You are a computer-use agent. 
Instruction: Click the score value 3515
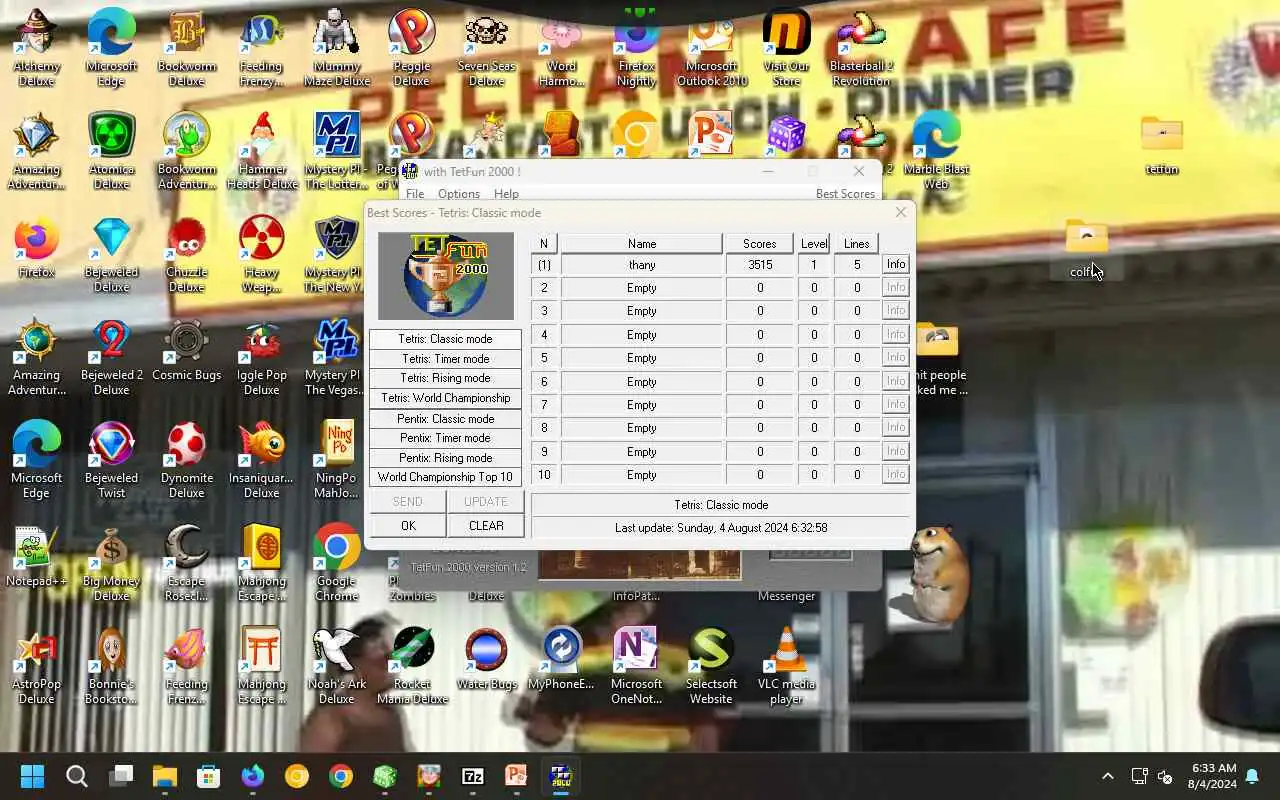tap(759, 265)
